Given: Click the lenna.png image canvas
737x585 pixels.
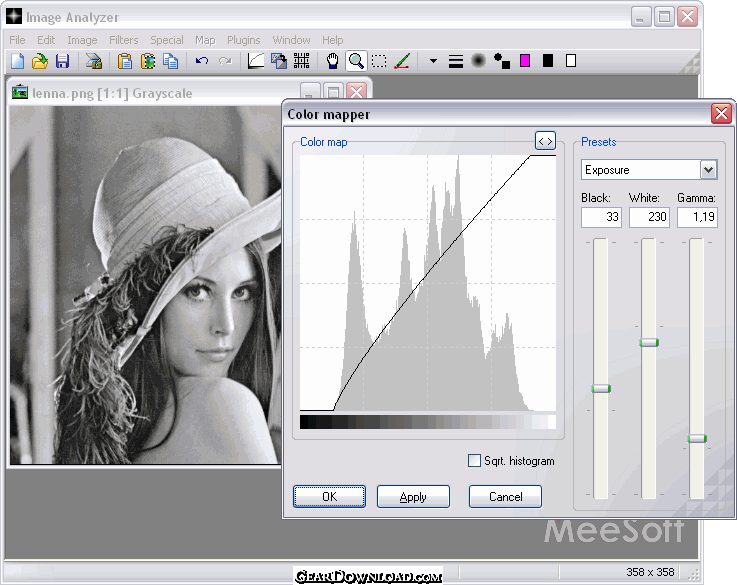Looking at the screenshot, I should point(145,285).
